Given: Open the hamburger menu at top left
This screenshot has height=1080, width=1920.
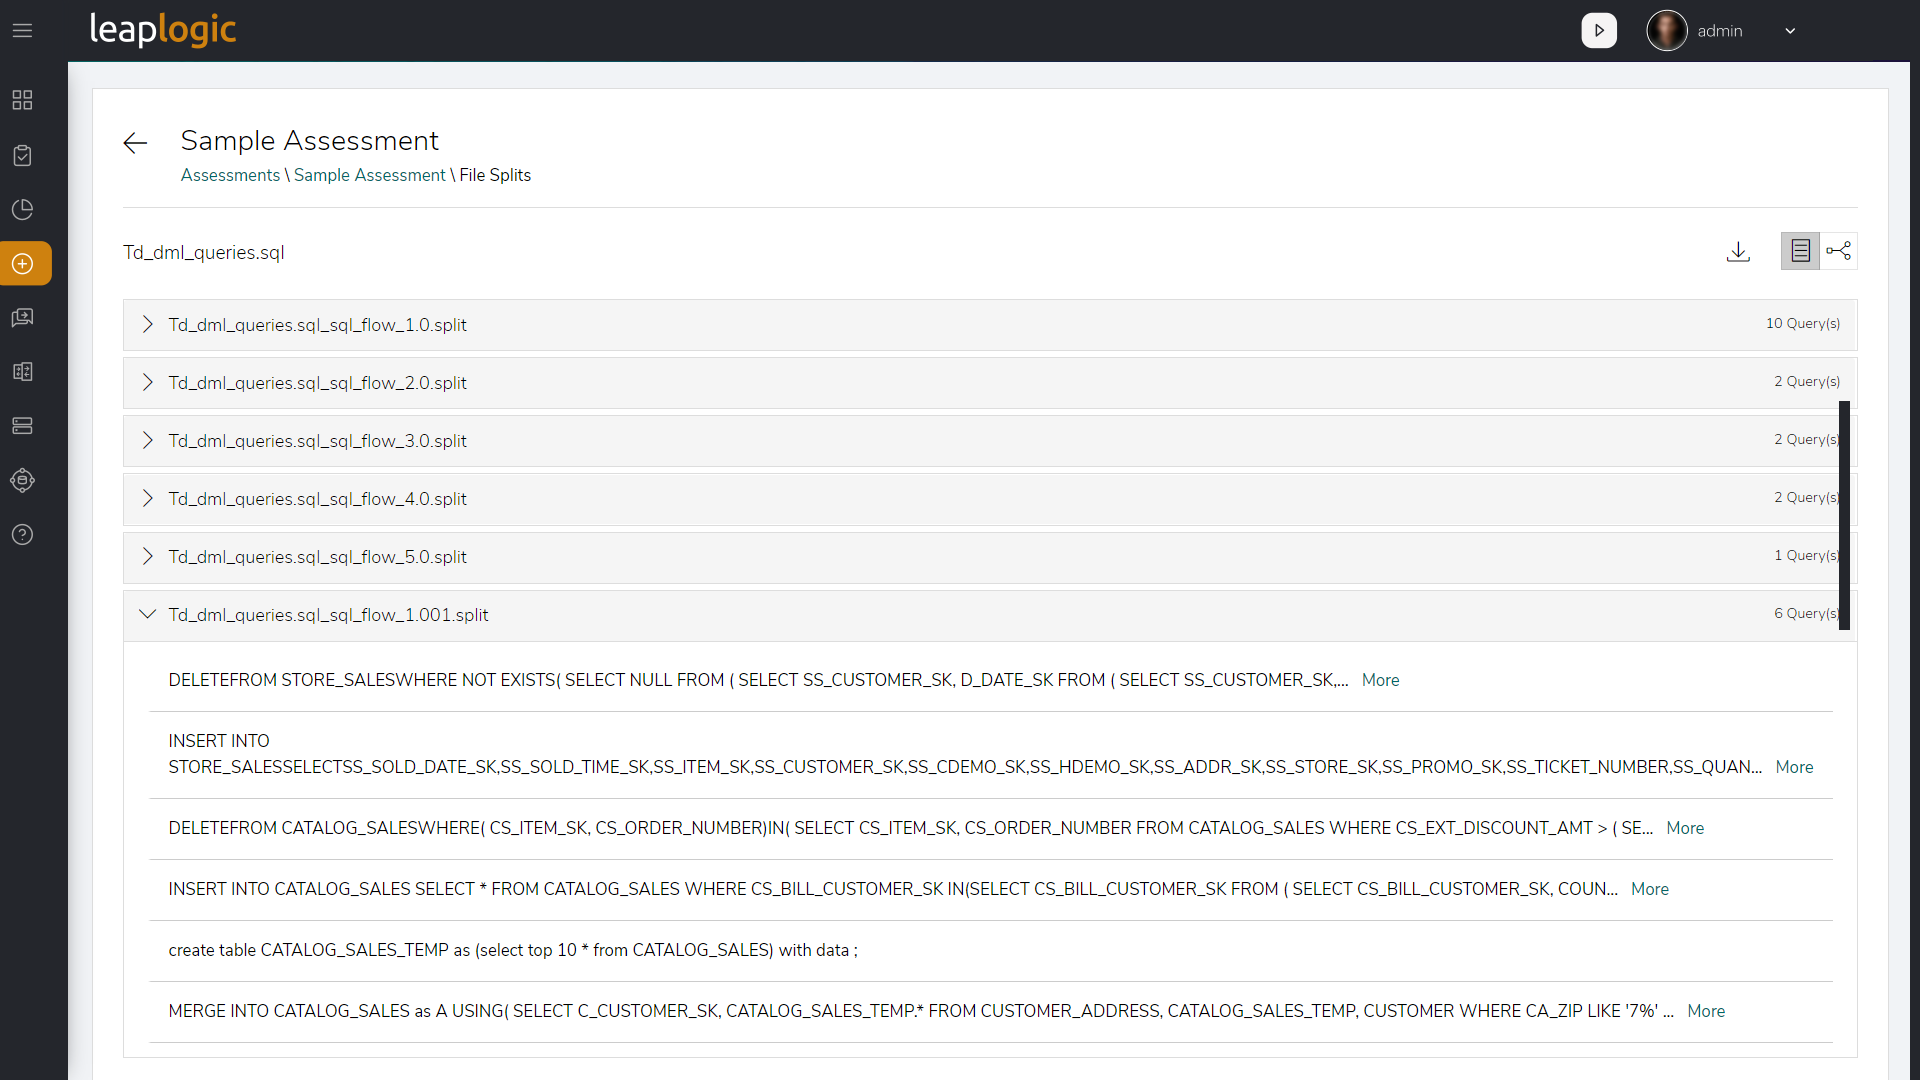Looking at the screenshot, I should pos(22,31).
